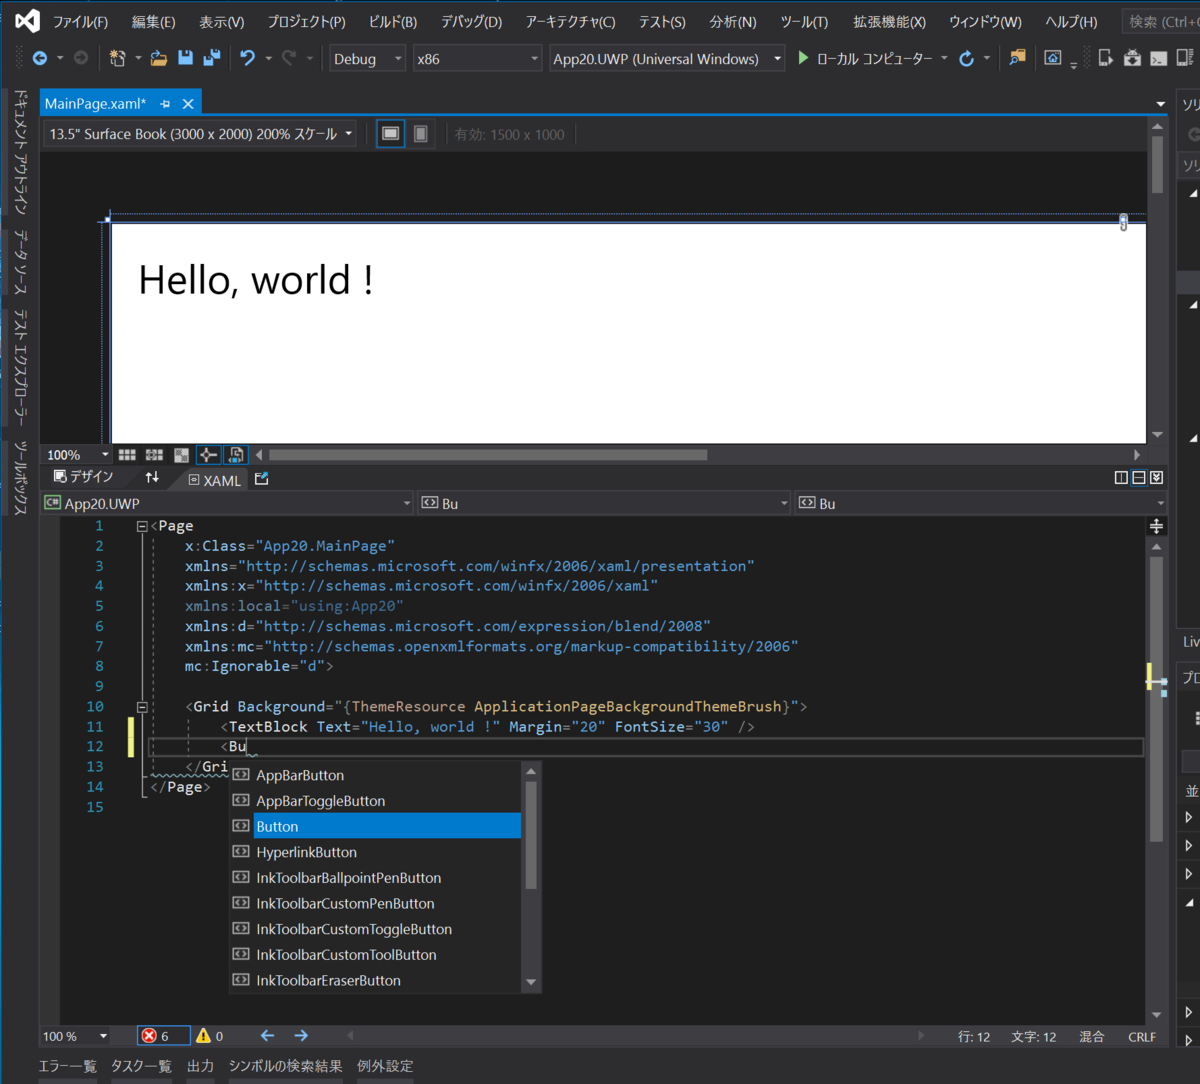Viewport: 1200px width, 1084px height.
Task: Click the Open File folder icon
Action: [158, 59]
